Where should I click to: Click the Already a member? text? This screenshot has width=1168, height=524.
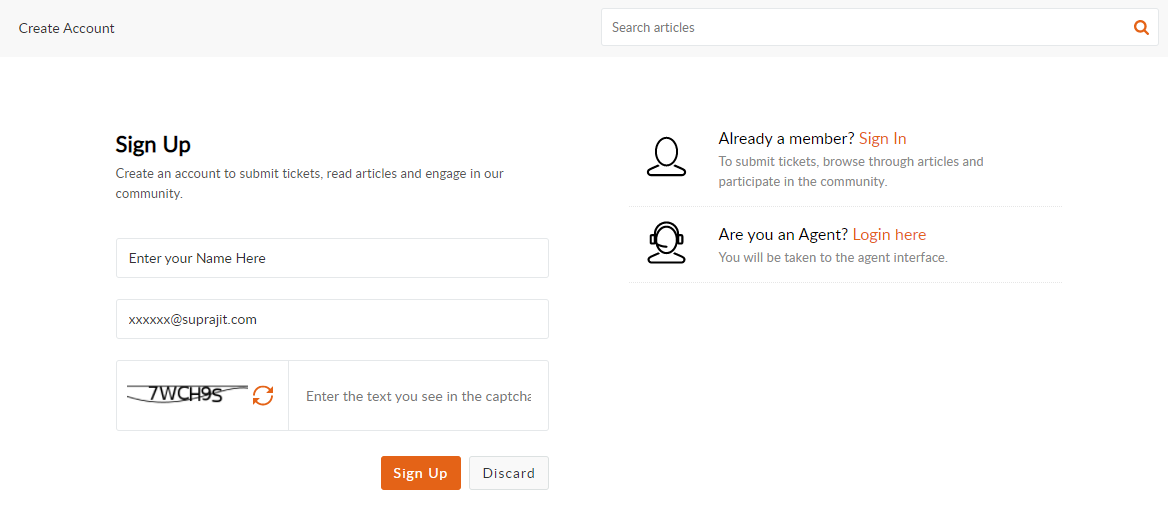[x=787, y=139]
